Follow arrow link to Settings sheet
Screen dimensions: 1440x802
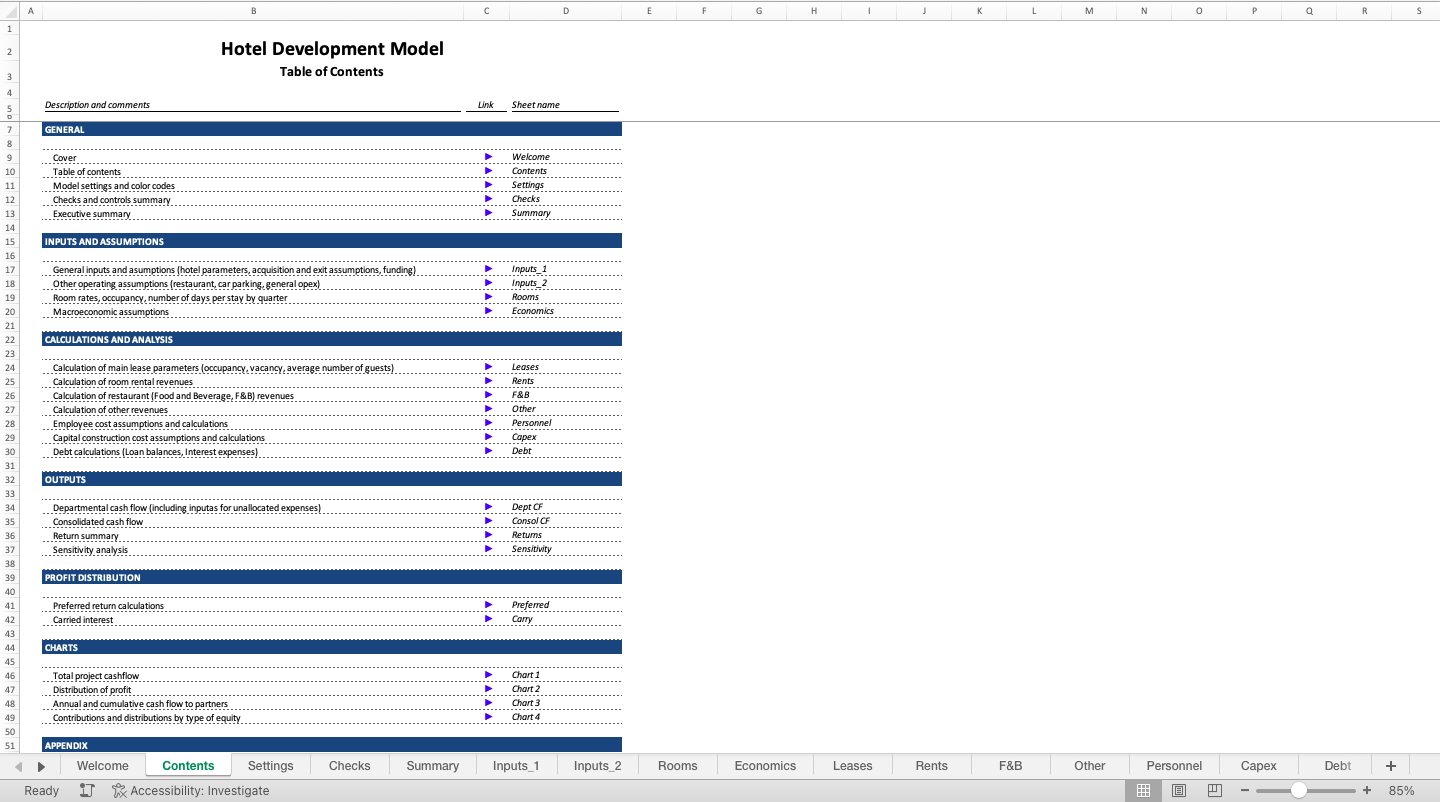[x=488, y=185]
